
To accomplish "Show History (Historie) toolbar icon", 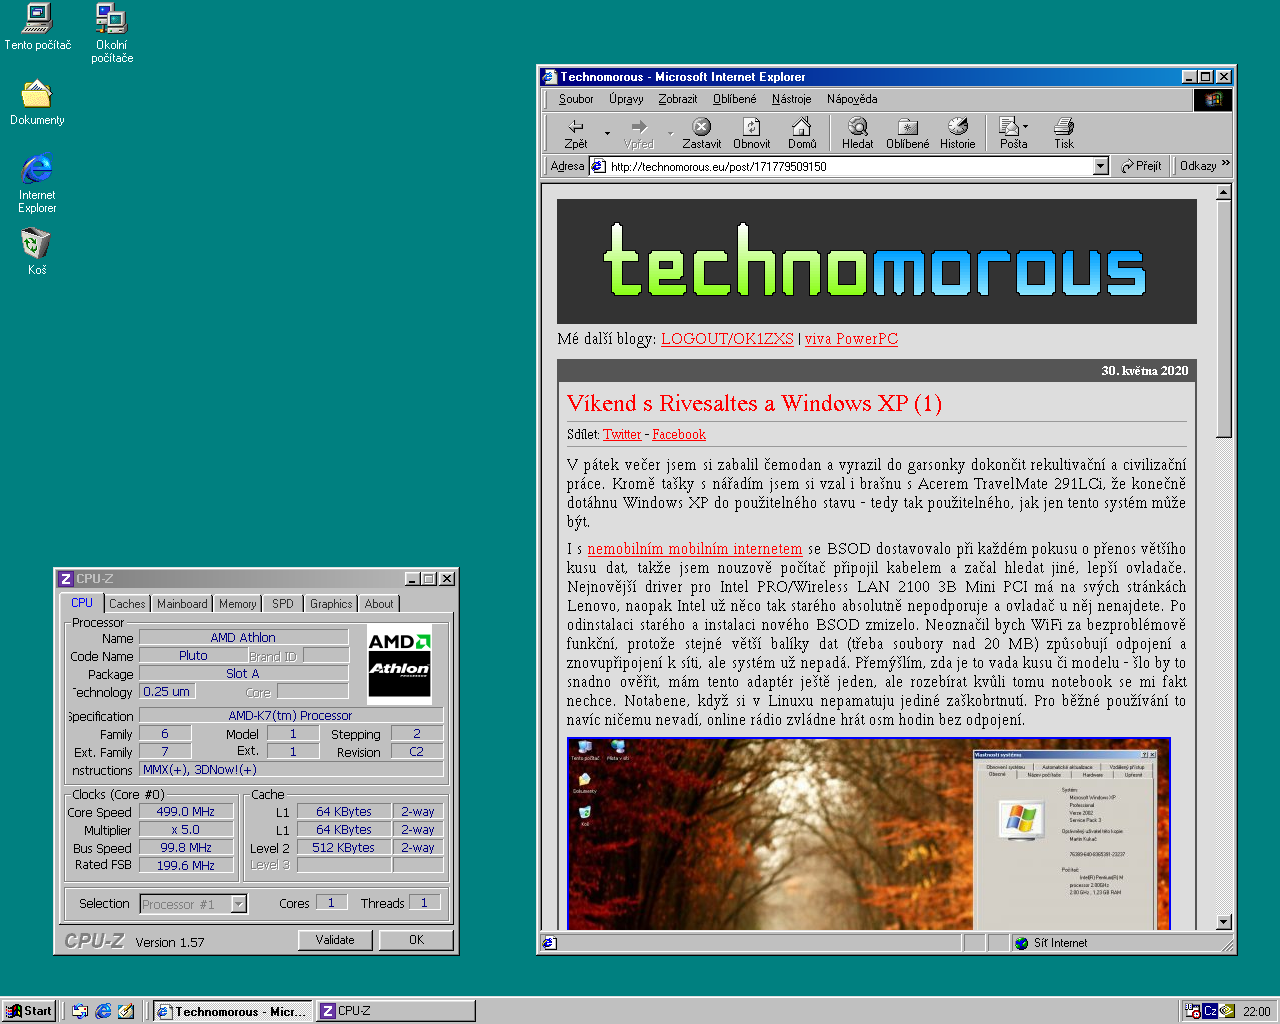I will [957, 127].
